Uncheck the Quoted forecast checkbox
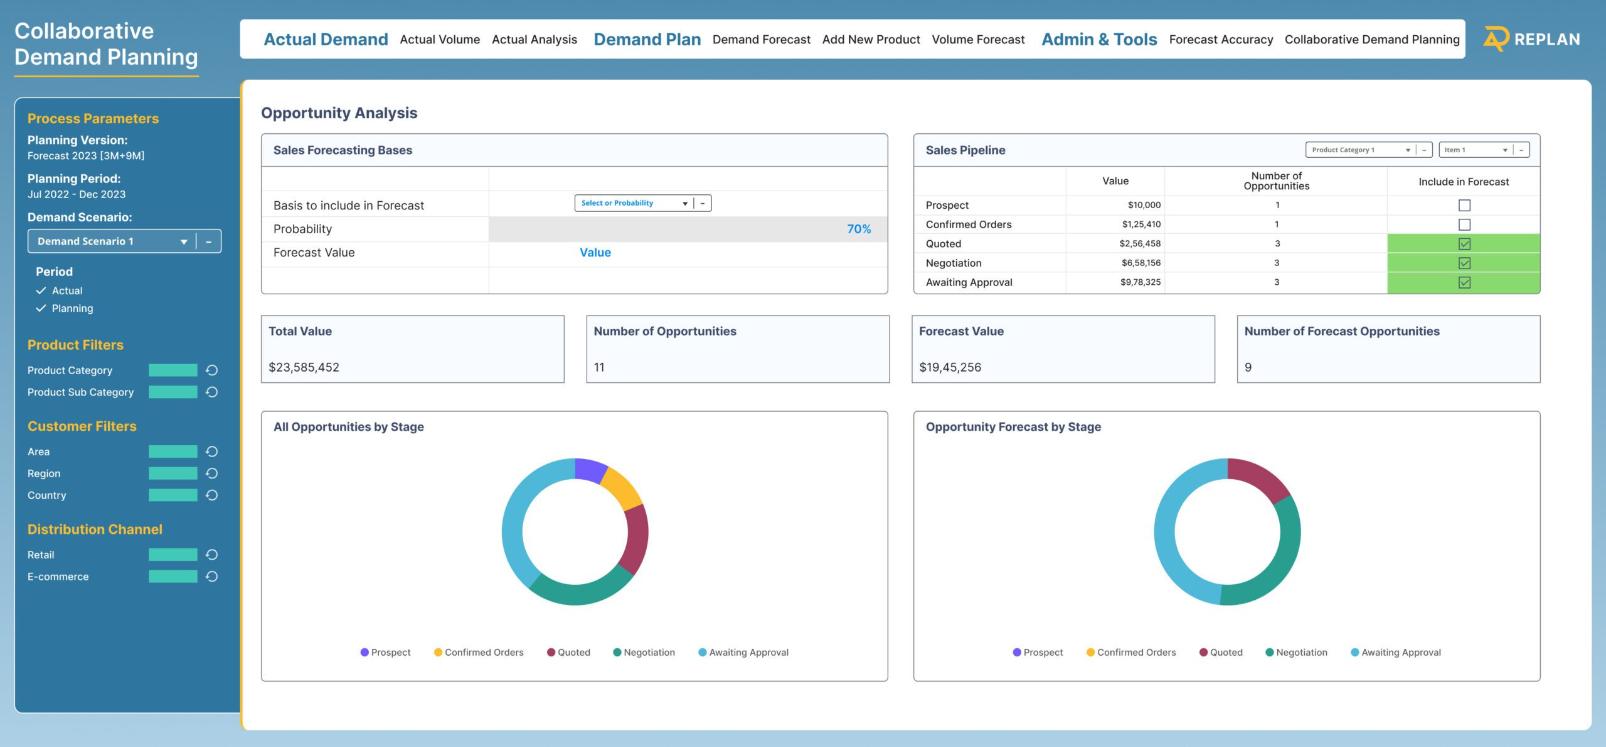Viewport: 1606px width, 747px height. tap(1464, 244)
